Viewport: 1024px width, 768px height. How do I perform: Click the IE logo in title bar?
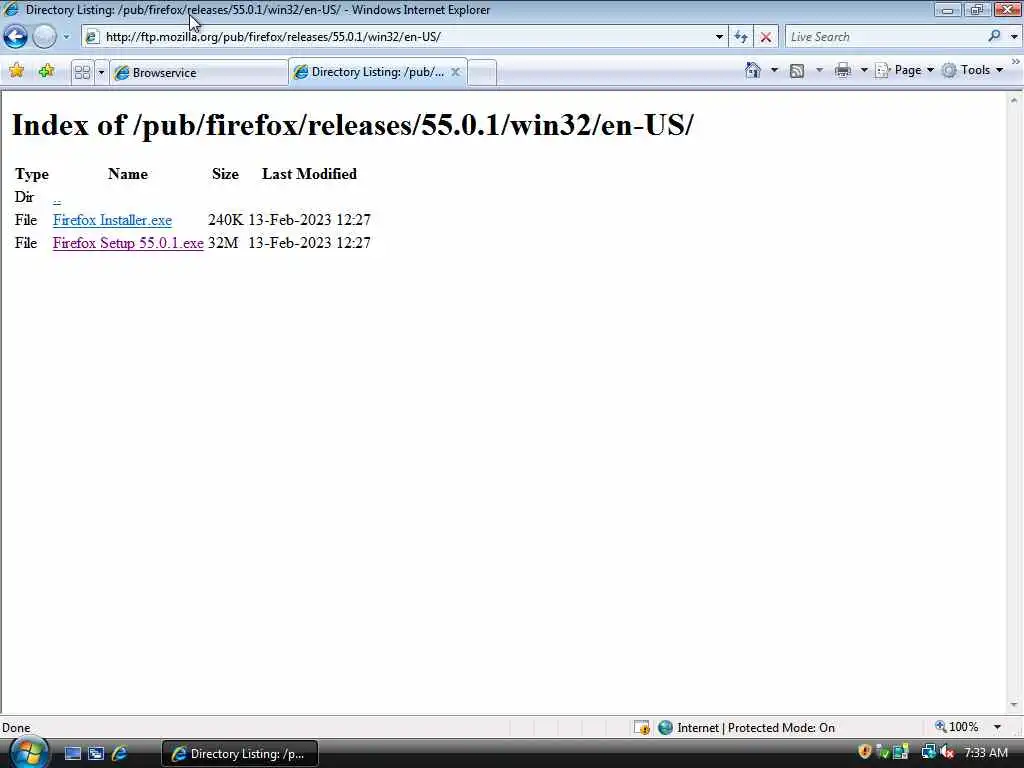[x=11, y=9]
